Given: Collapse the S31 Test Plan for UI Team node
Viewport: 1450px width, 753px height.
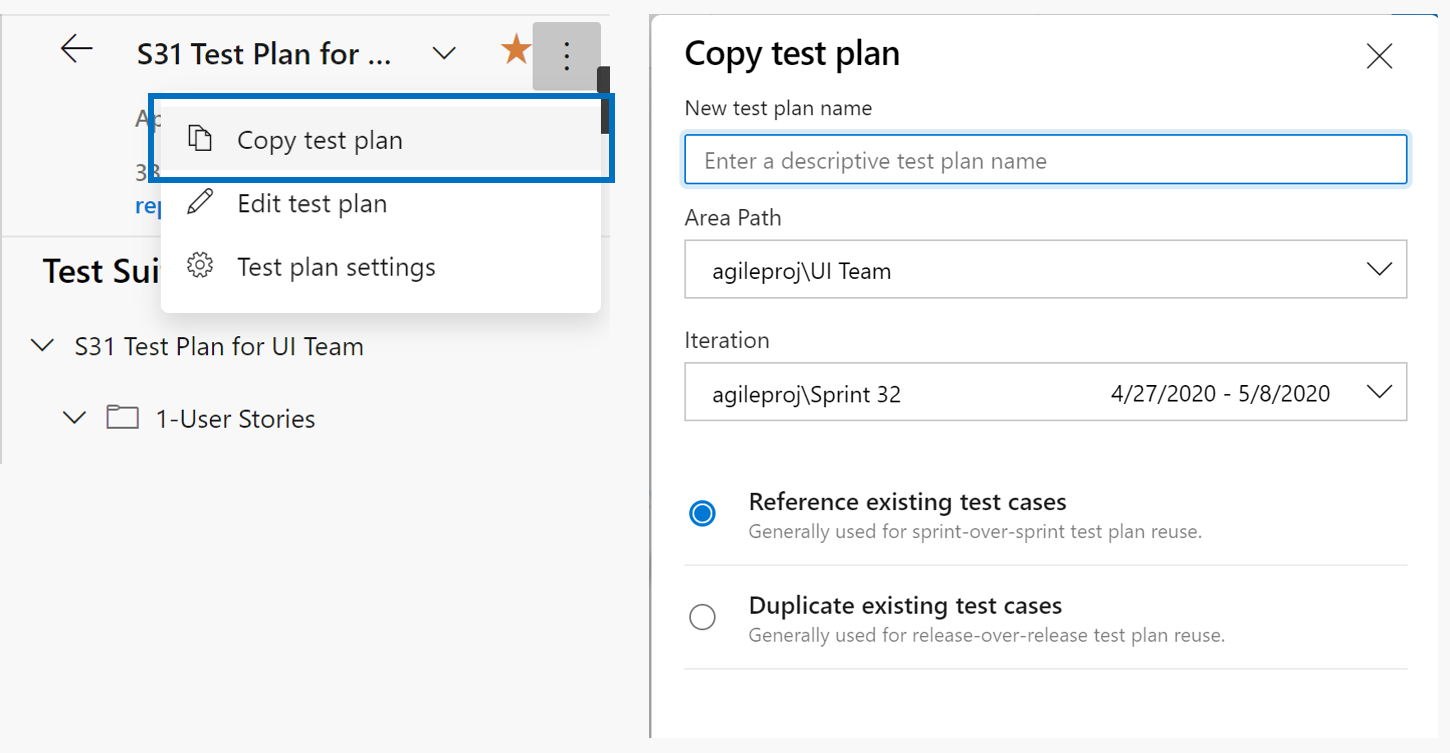Looking at the screenshot, I should pos(42,345).
